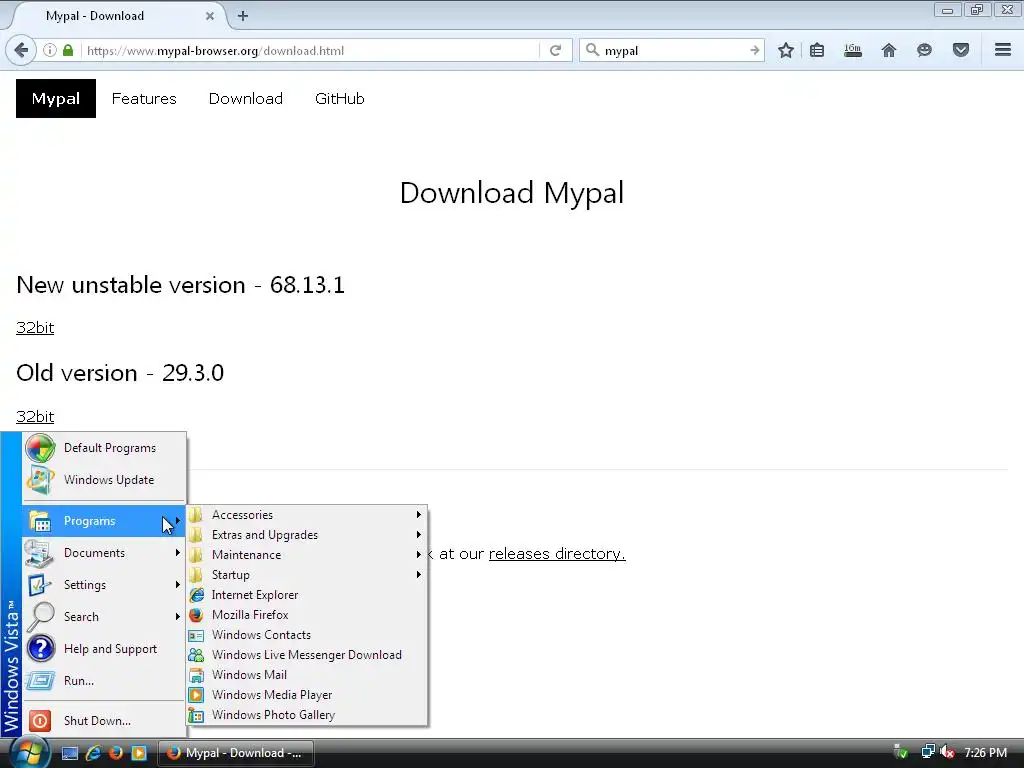Expand the Startup folder

[x=306, y=575]
